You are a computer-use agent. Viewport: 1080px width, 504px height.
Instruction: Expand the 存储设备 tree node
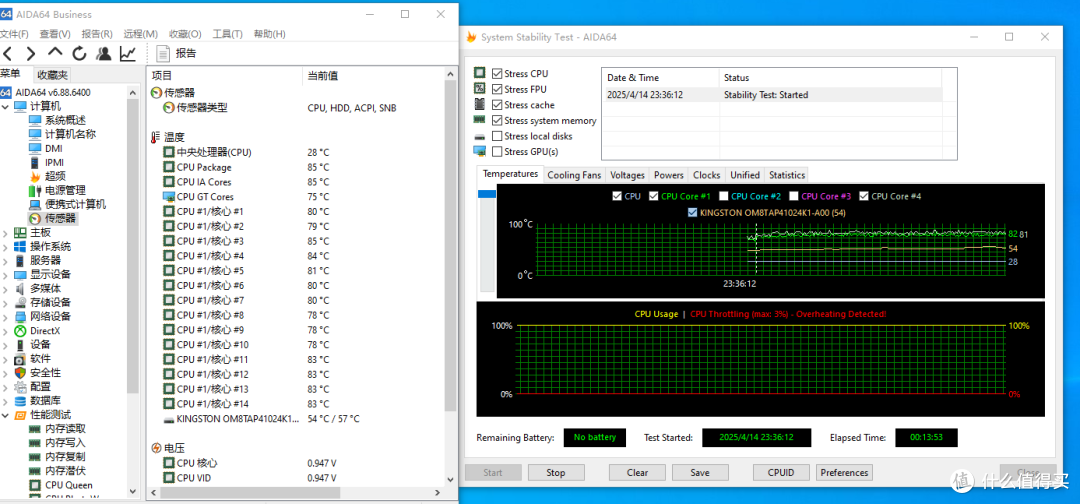(6, 302)
